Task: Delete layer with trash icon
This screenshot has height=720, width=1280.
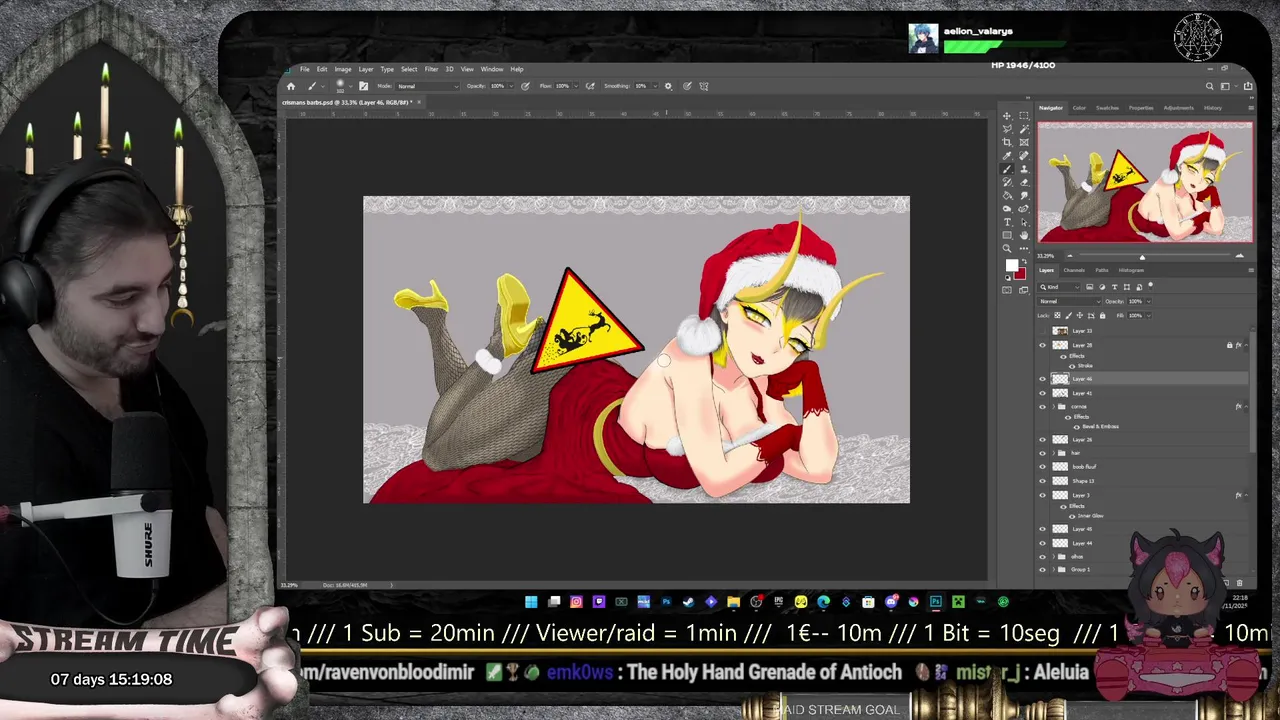Action: [x=1240, y=583]
